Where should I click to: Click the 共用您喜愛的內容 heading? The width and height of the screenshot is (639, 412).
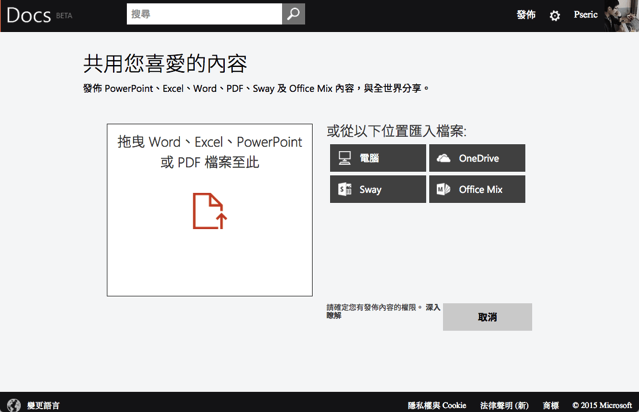coord(165,64)
